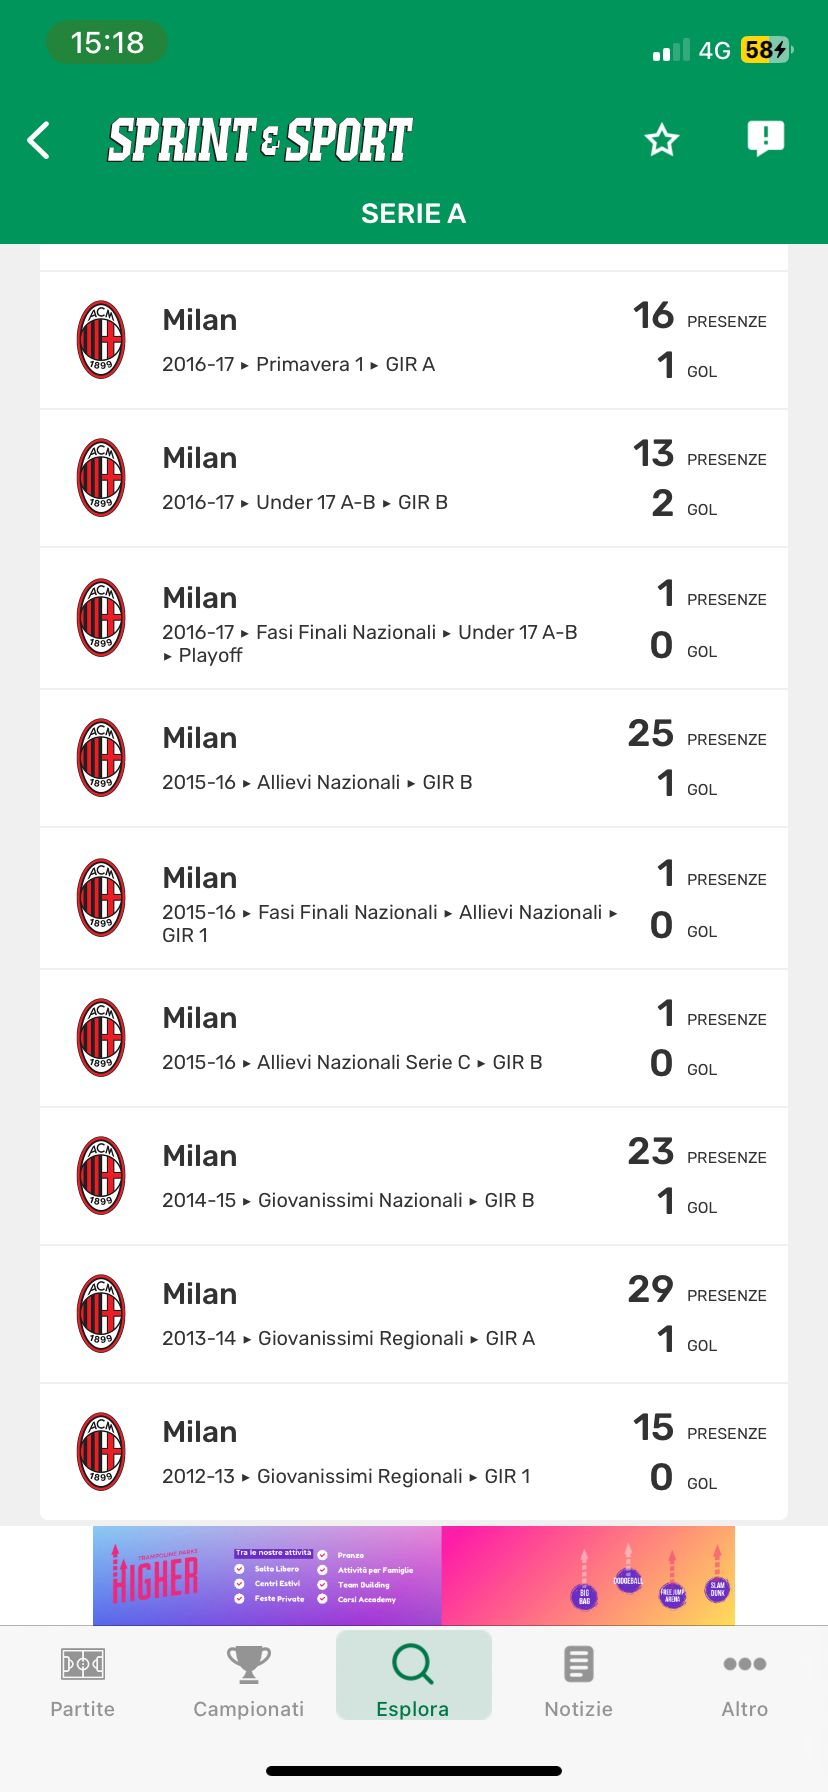
Task: Select the Esplora search tab
Action: (413, 1680)
